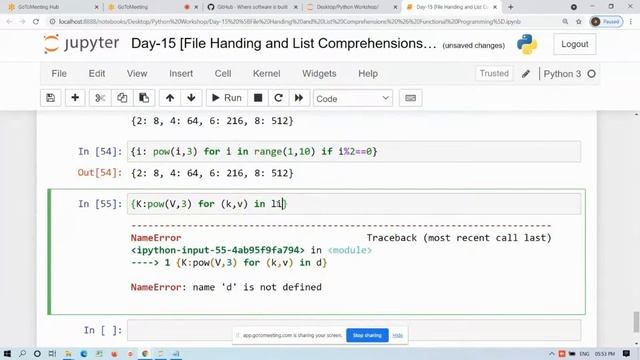Viewport: 640px width, 360px height.
Task: Switch to GoToMeeting Hub tab
Action: pyautogui.click(x=52, y=7)
